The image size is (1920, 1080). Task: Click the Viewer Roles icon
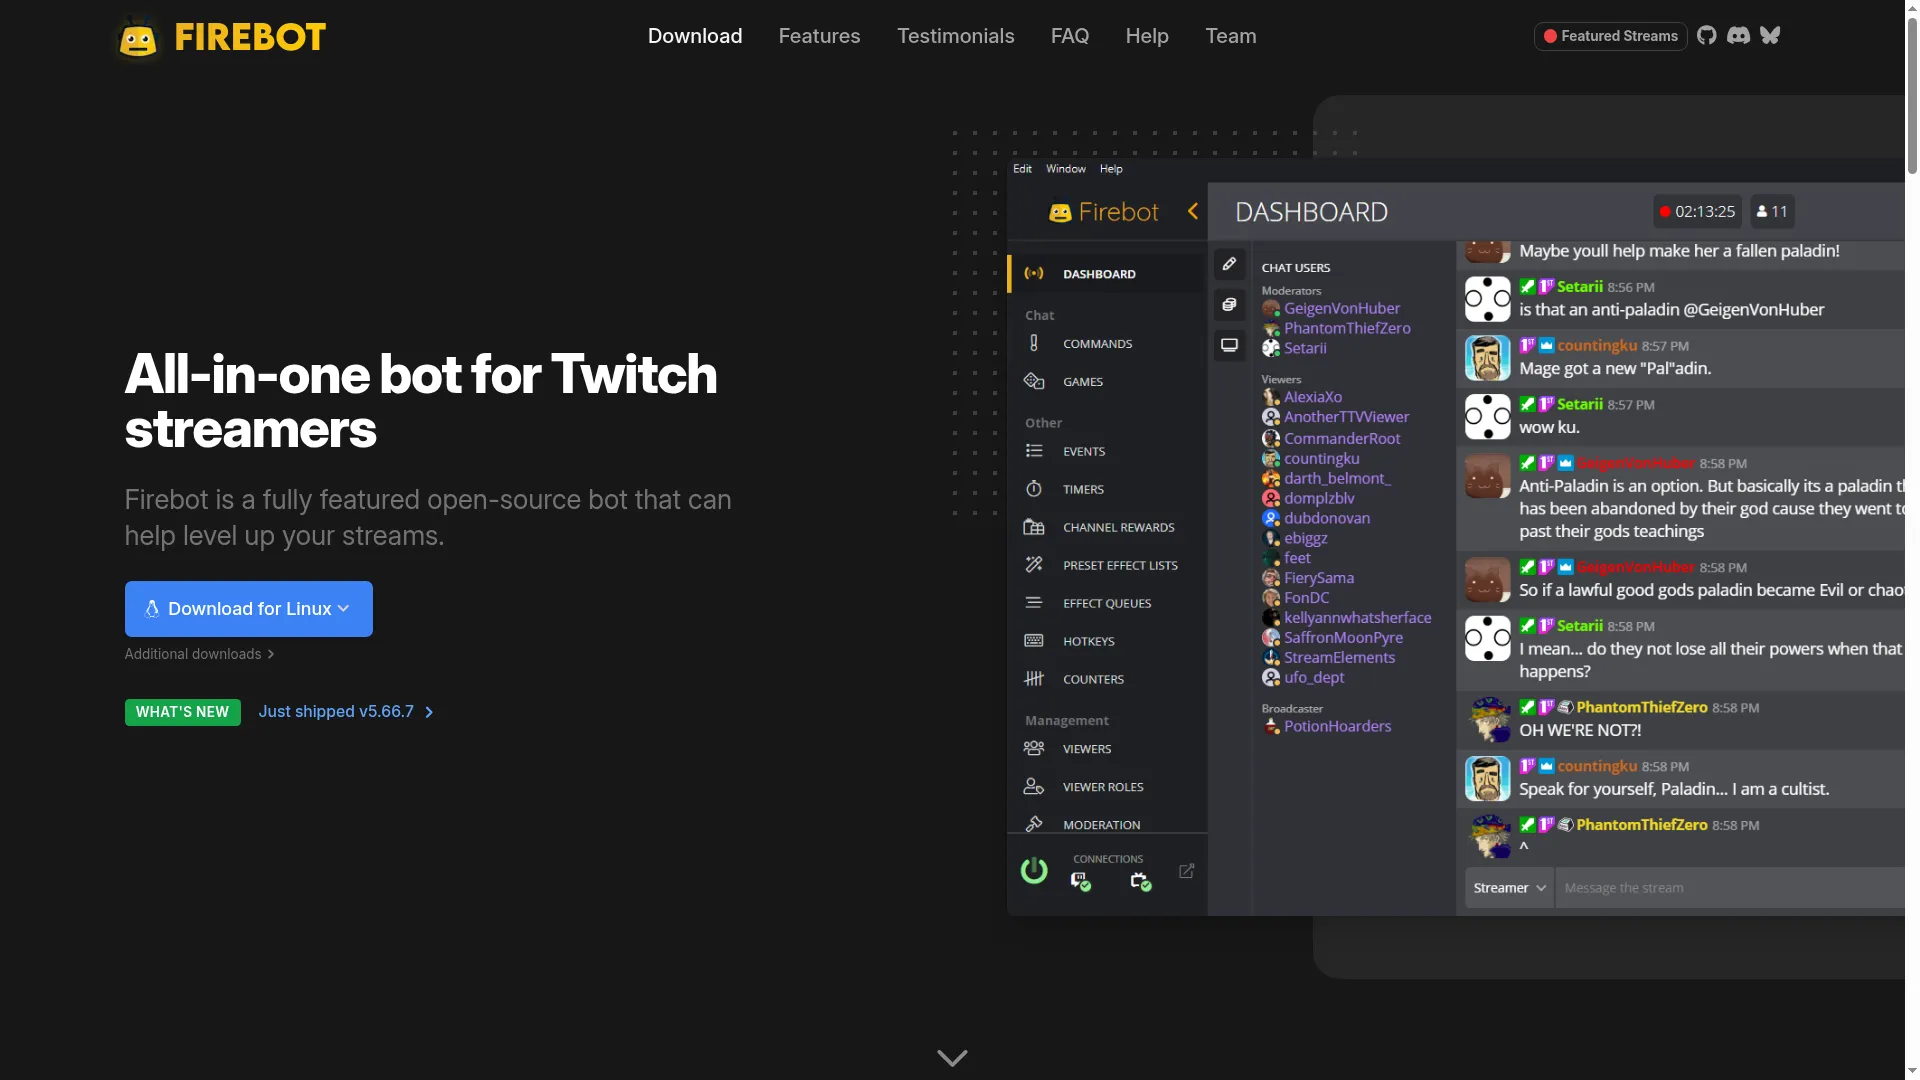pyautogui.click(x=1034, y=787)
